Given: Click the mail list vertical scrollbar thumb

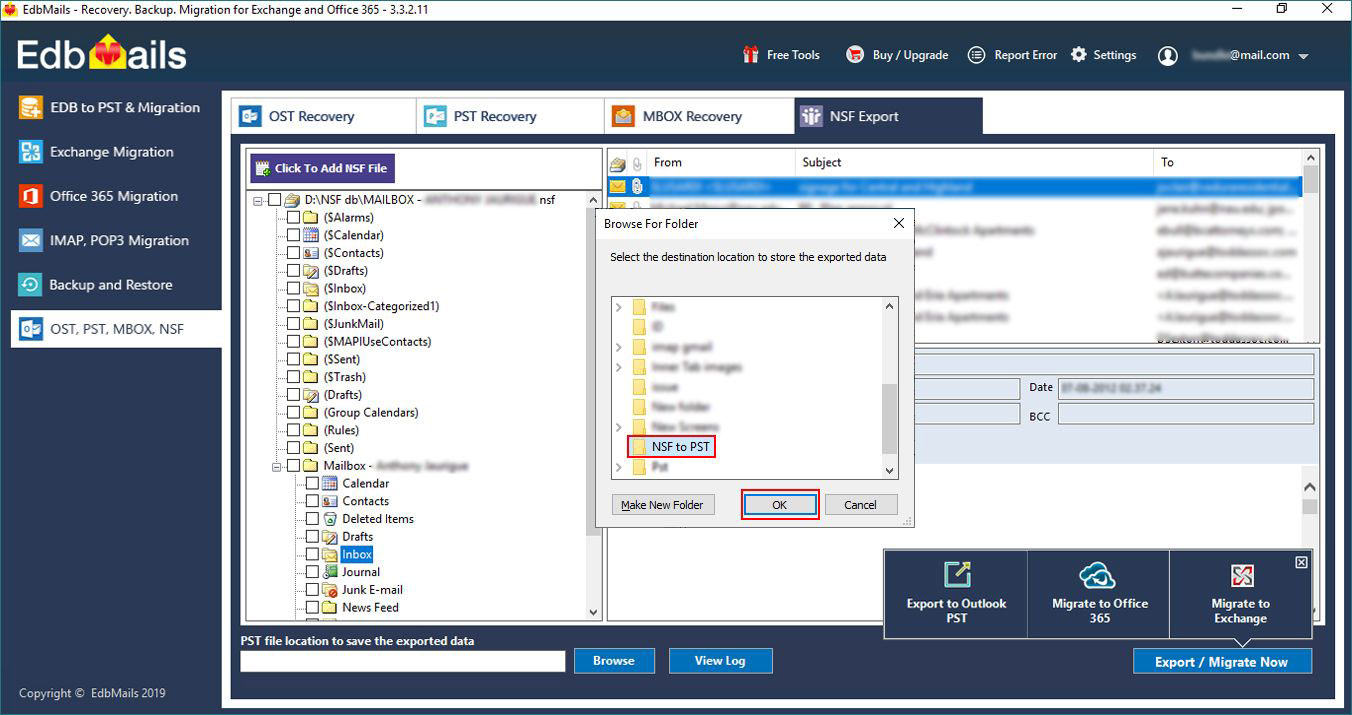Looking at the screenshot, I should coord(1310,180).
